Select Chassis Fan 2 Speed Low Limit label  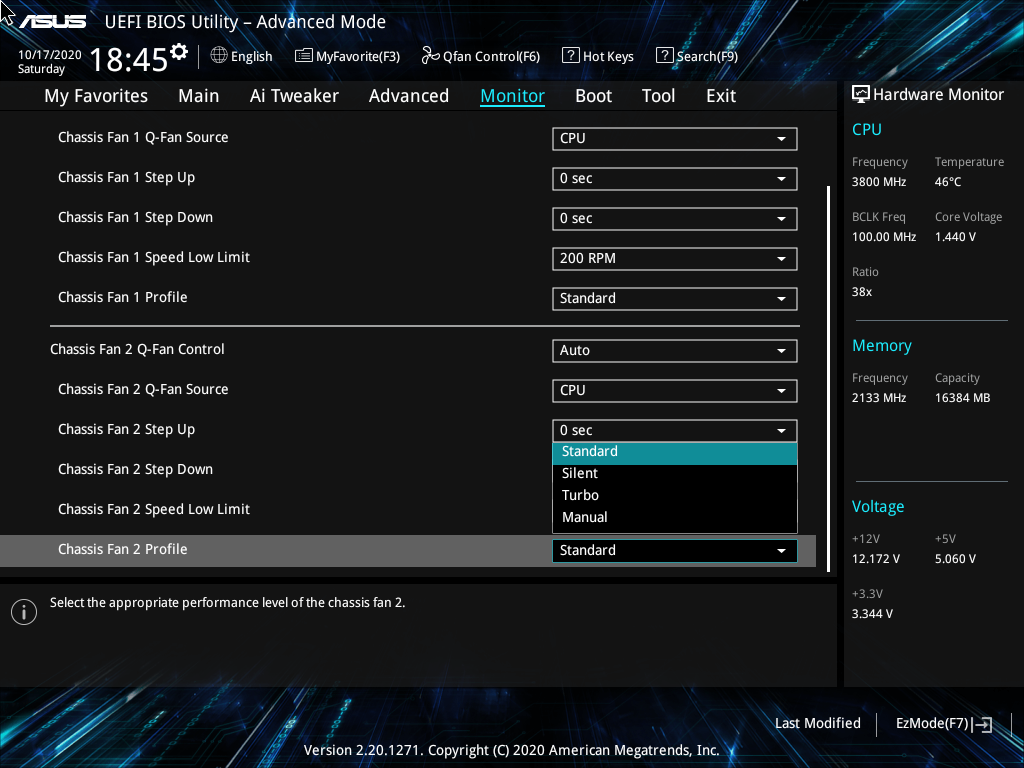click(154, 509)
